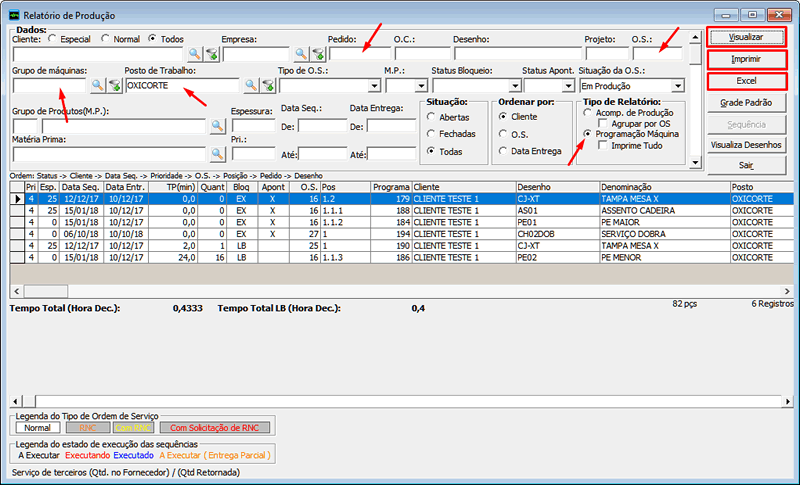Expand the Status Apont. dropdown

569,86
